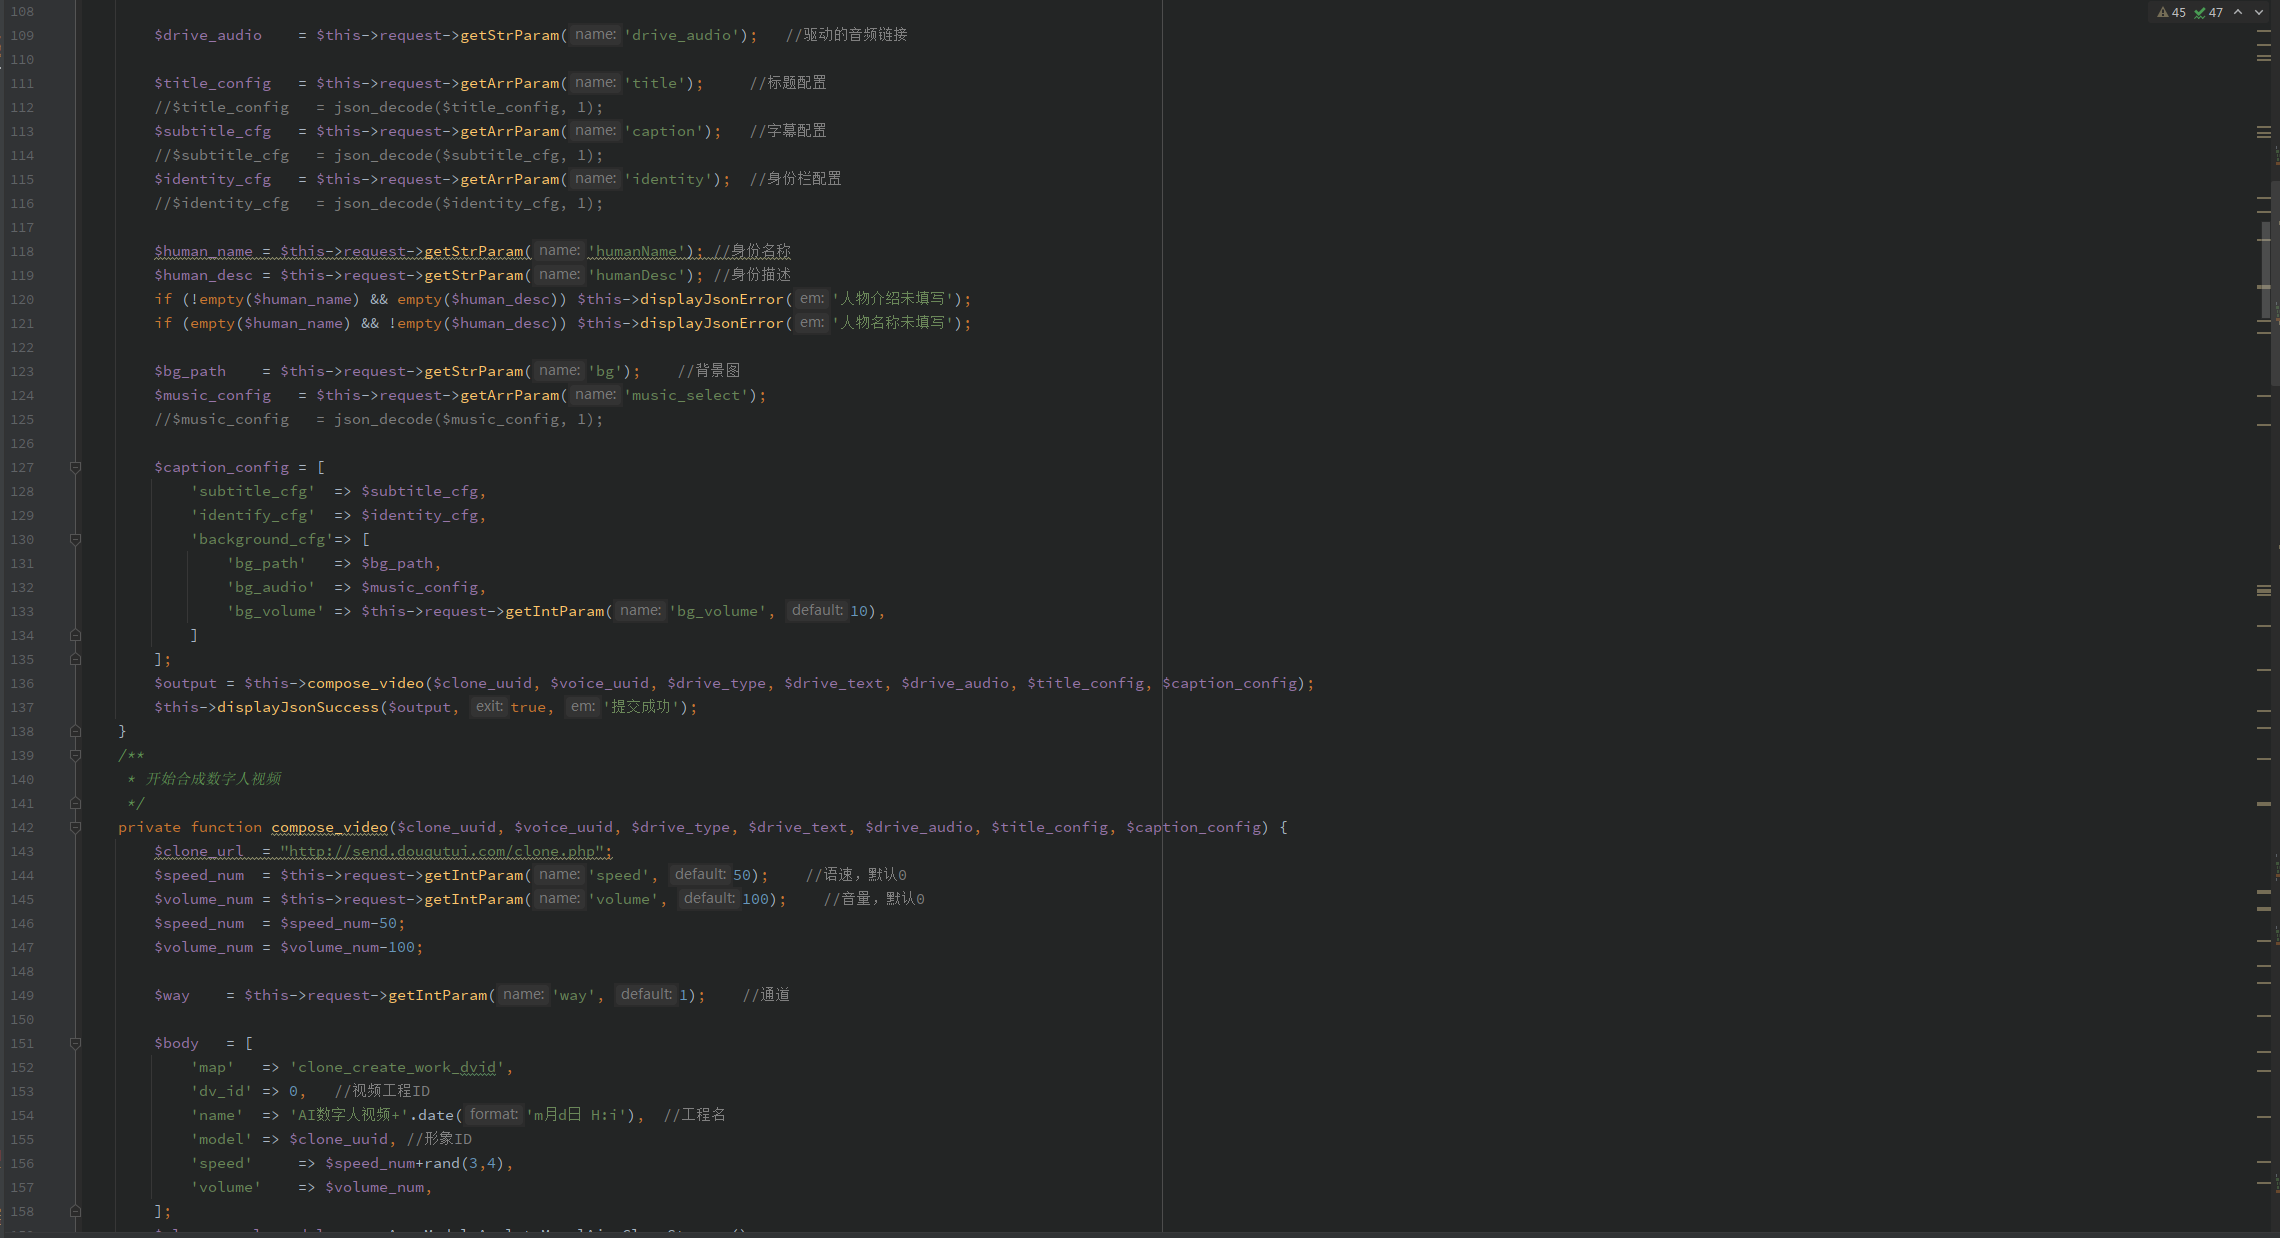The image size is (2280, 1238).
Task: Click the topmost warning stripe mark in the error stripe
Action: pyautogui.click(x=2263, y=32)
